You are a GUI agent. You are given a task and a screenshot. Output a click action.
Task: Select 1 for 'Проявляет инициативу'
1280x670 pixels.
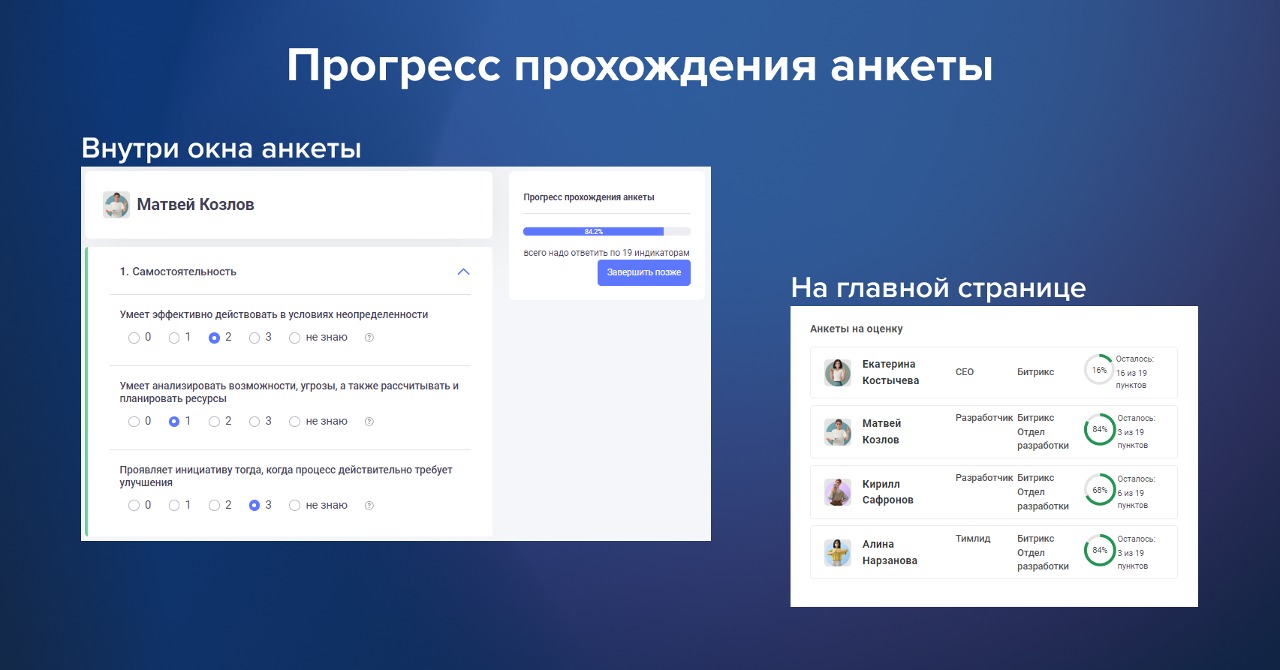(x=174, y=506)
